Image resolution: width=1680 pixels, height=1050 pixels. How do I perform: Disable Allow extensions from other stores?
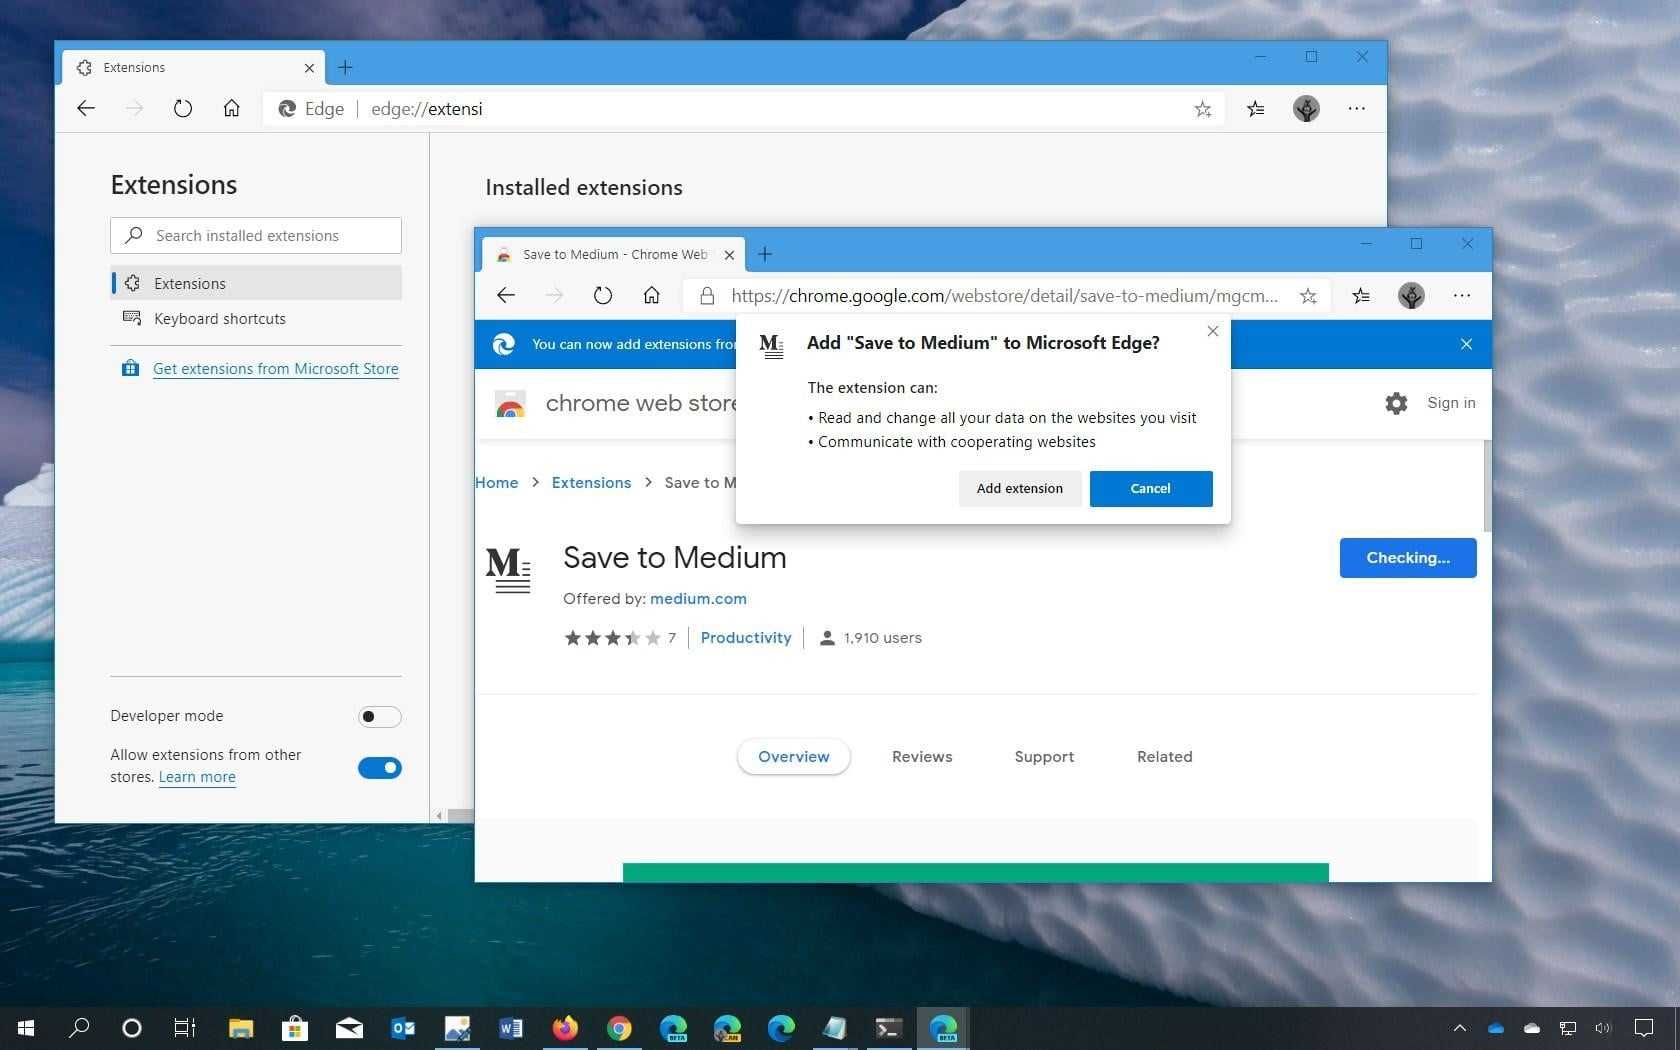point(379,768)
